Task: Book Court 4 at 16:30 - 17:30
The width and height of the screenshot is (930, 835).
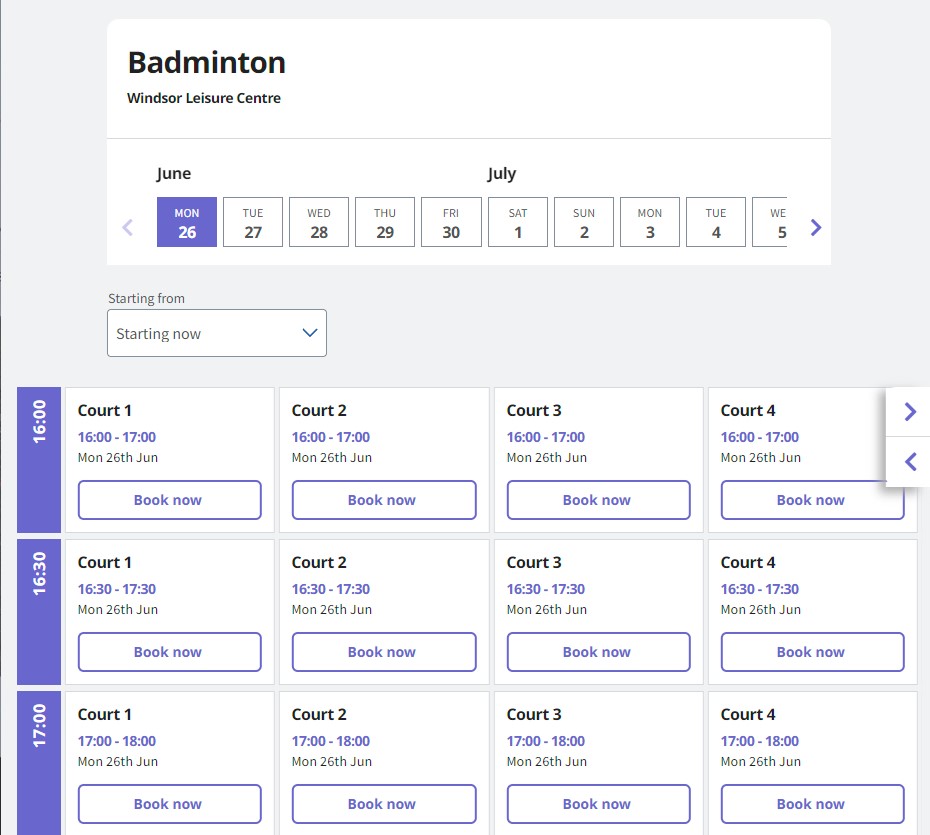Action: pyautogui.click(x=813, y=652)
